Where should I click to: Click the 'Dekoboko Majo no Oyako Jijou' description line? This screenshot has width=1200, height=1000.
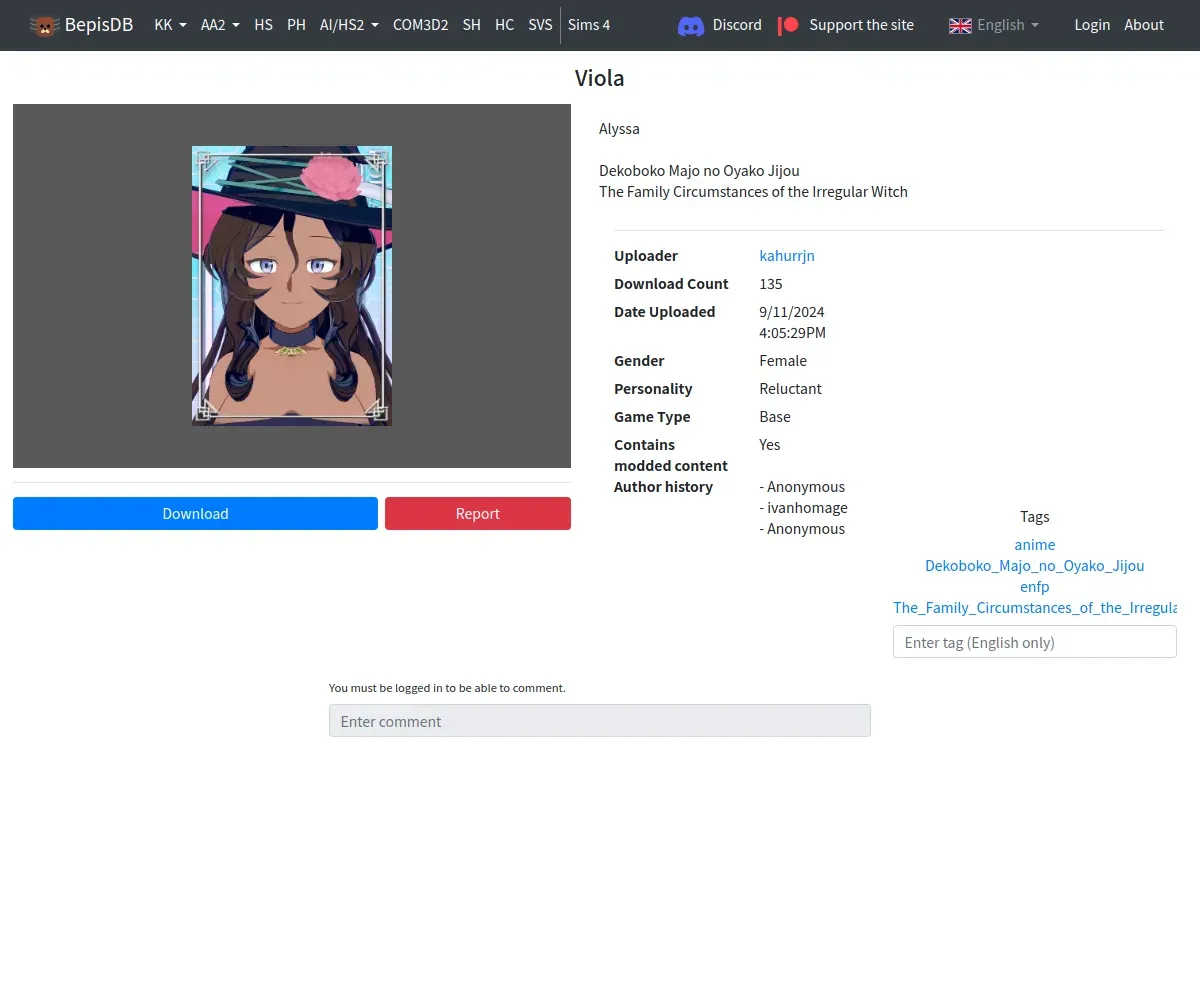[x=699, y=171]
